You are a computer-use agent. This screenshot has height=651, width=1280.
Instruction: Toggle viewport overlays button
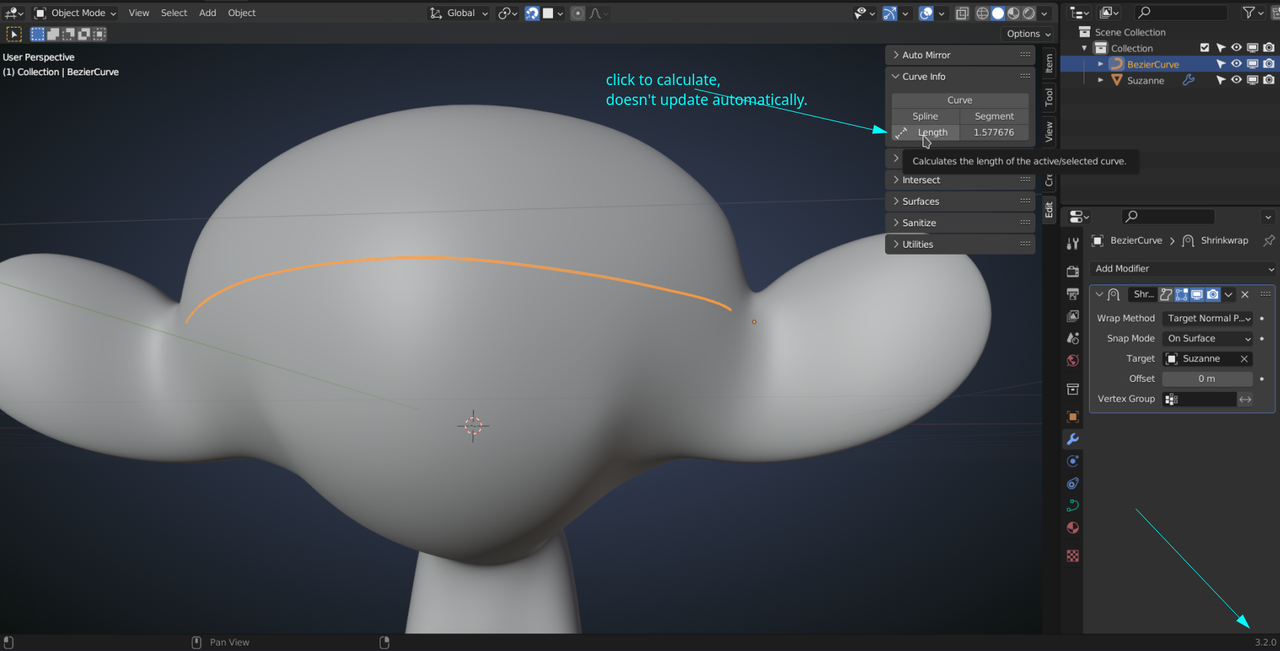(x=925, y=13)
